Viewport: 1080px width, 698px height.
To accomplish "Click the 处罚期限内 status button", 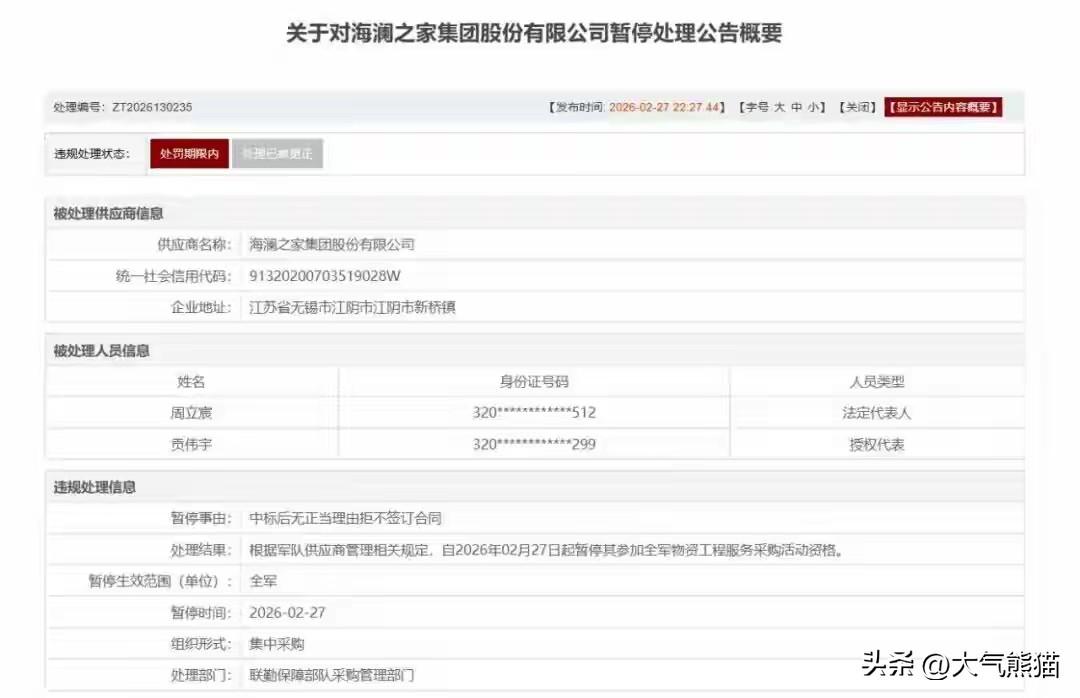I will tap(189, 154).
